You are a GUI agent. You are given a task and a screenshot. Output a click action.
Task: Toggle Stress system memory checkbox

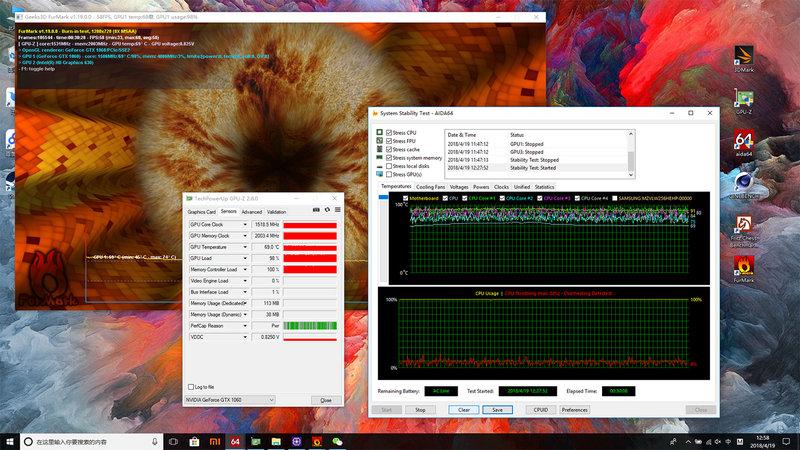pyautogui.click(x=389, y=158)
